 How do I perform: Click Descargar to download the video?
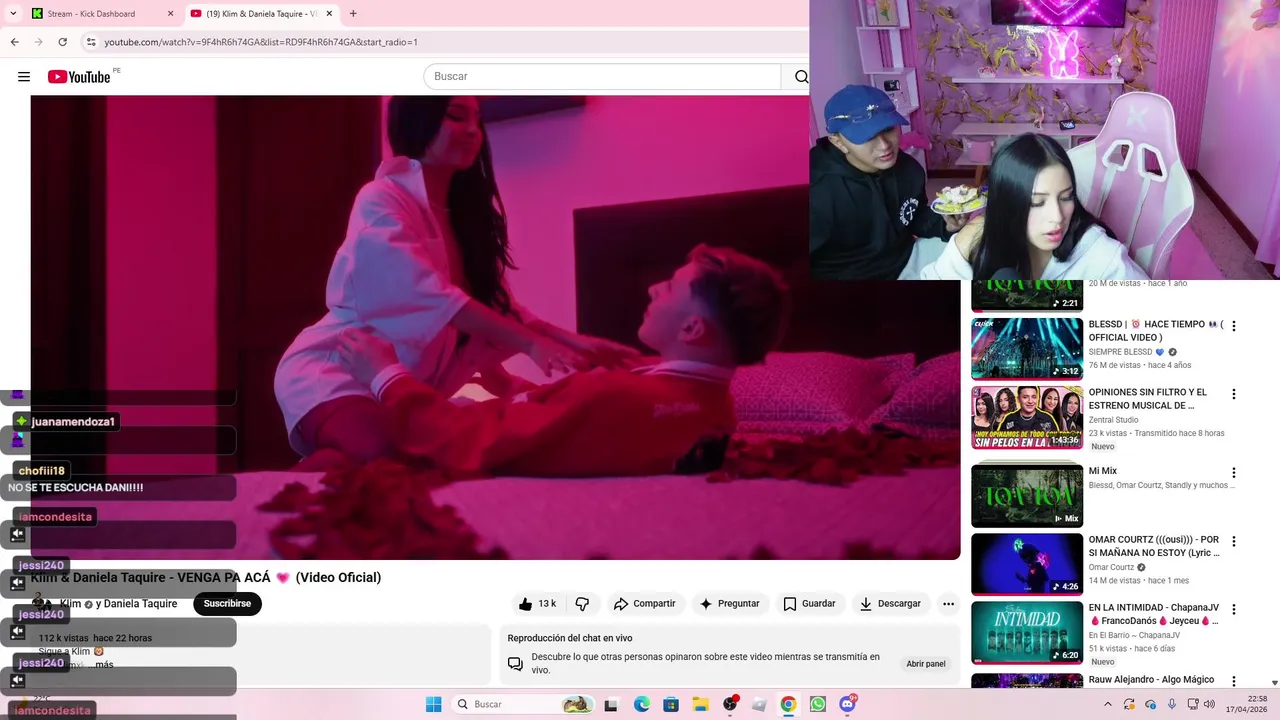[890, 604]
